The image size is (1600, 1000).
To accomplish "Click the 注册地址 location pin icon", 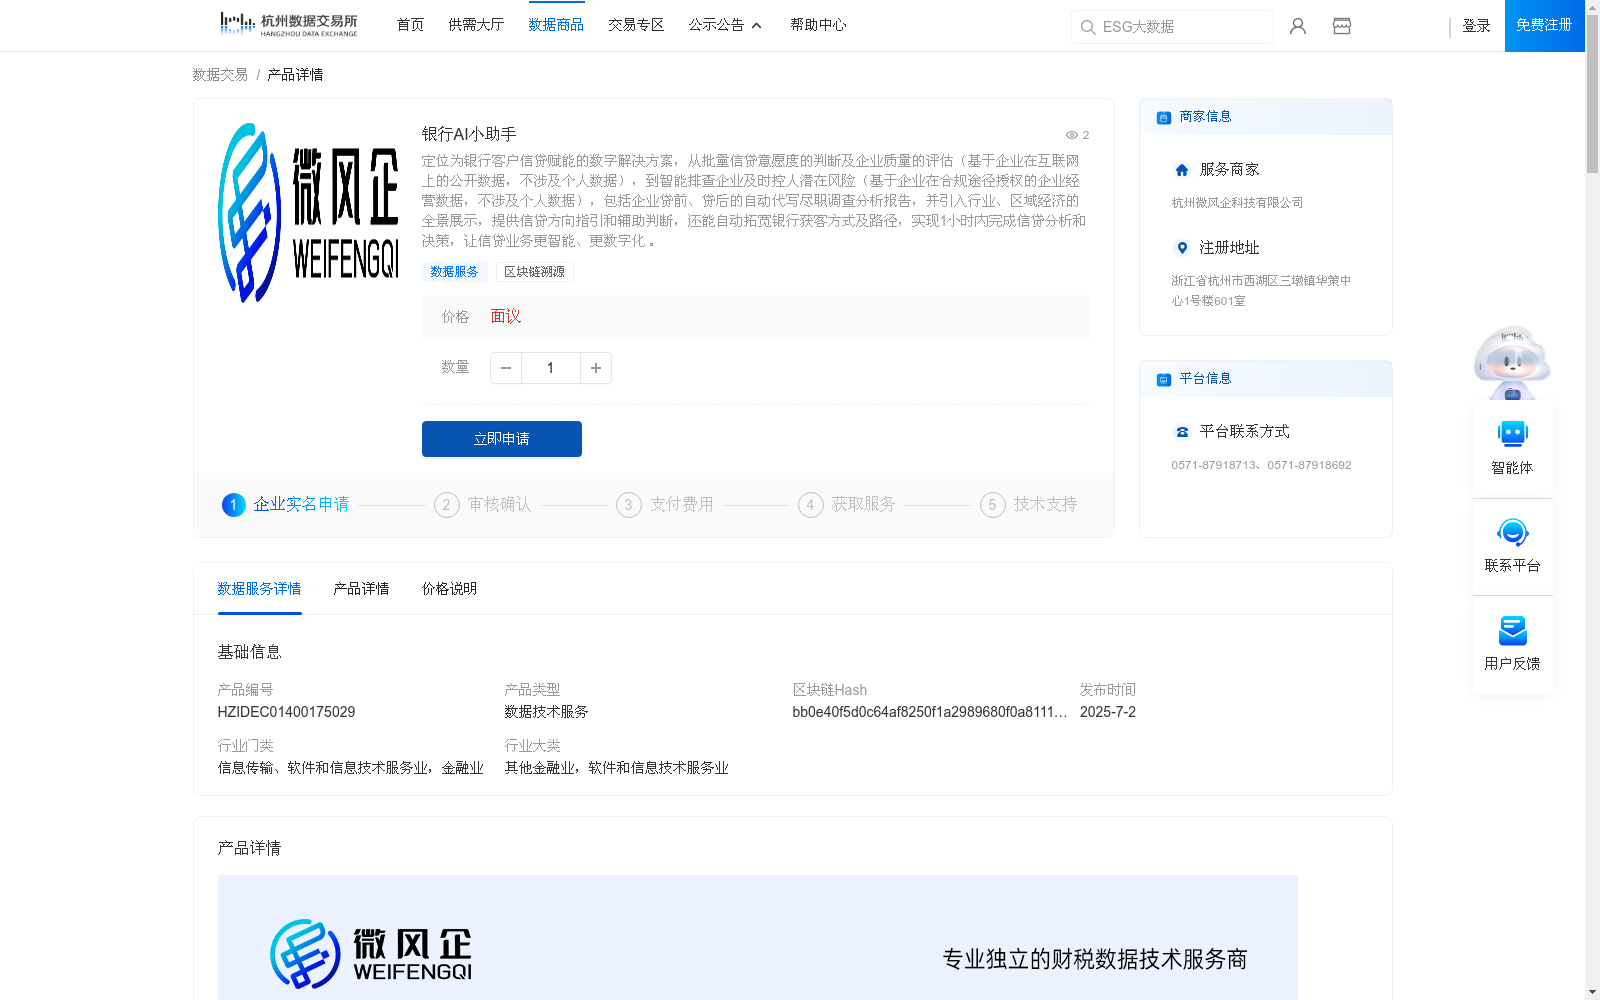I will tap(1182, 248).
